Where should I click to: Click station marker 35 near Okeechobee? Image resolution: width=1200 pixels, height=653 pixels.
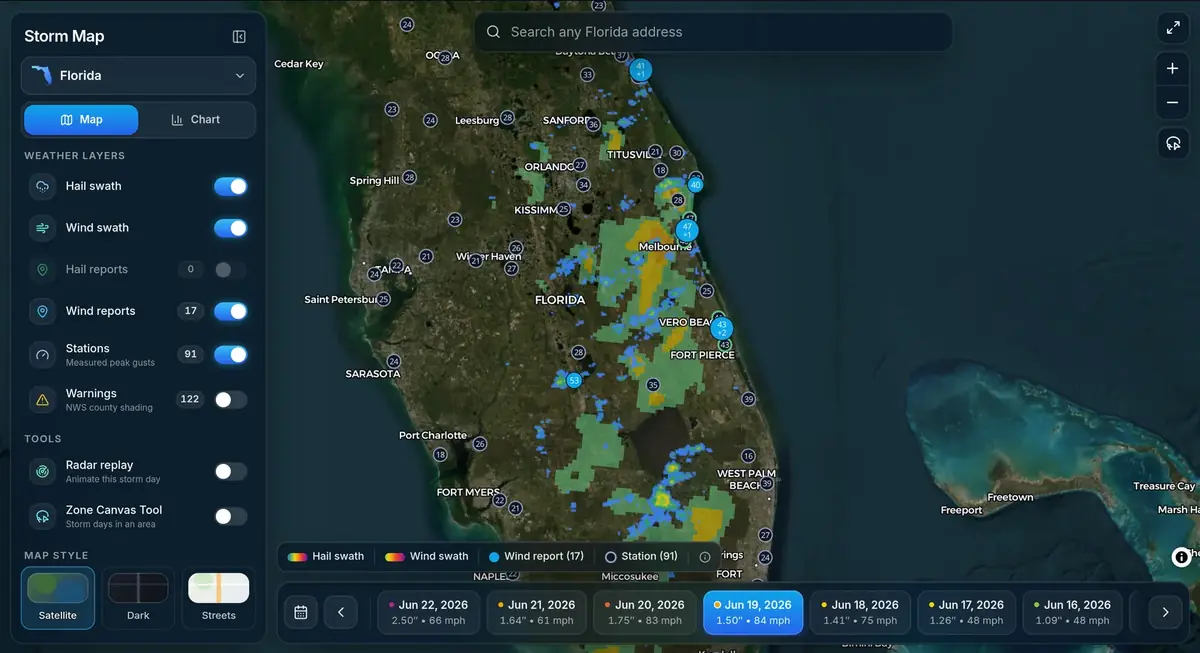point(653,385)
